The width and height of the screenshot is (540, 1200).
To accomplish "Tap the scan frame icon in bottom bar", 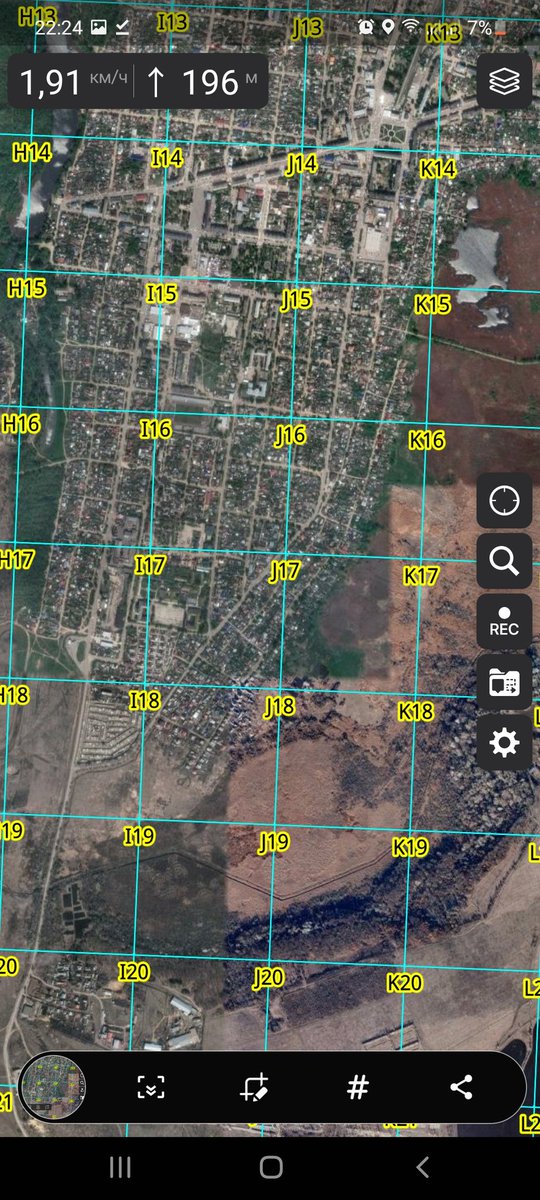I will 150,1088.
